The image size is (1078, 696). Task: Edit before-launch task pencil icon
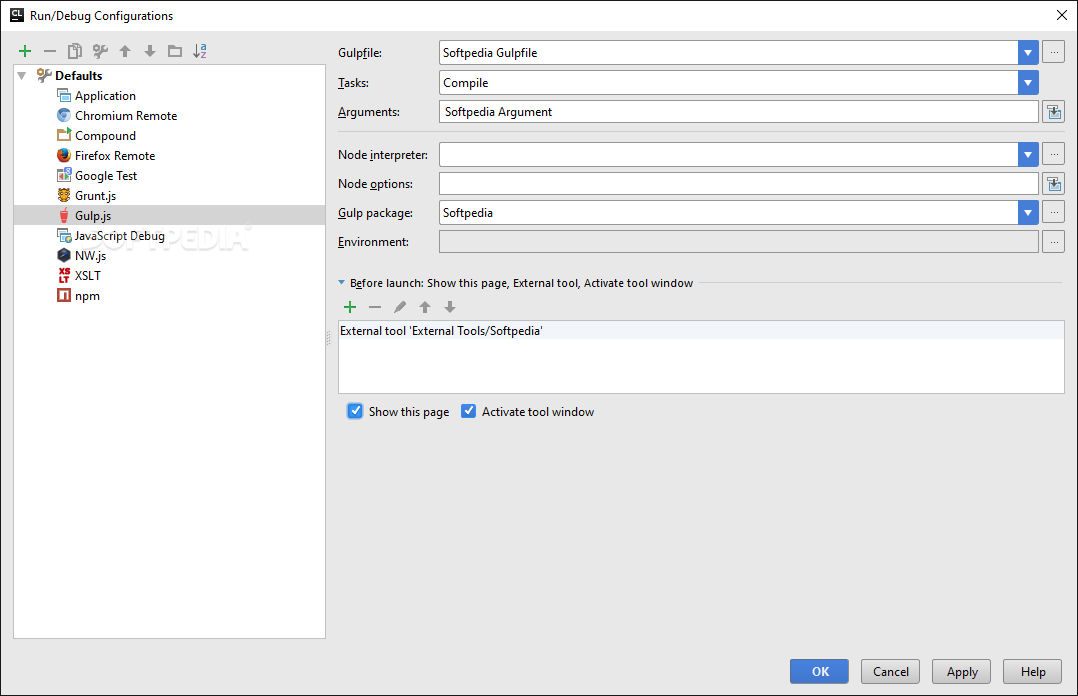(399, 307)
